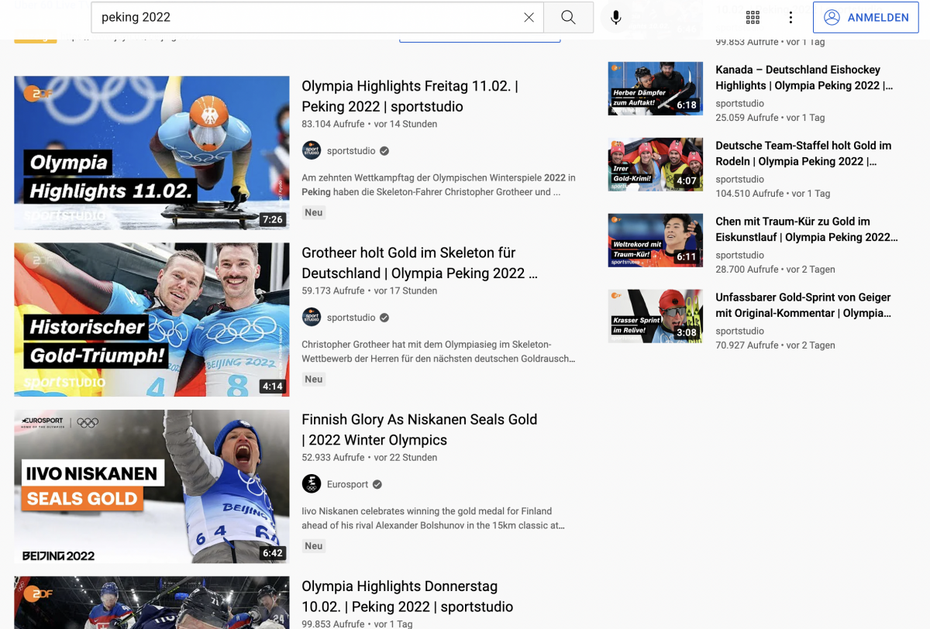Screen dimensions: 930x629
Task: Click the magnifying glass search button
Action: [x=568, y=18]
